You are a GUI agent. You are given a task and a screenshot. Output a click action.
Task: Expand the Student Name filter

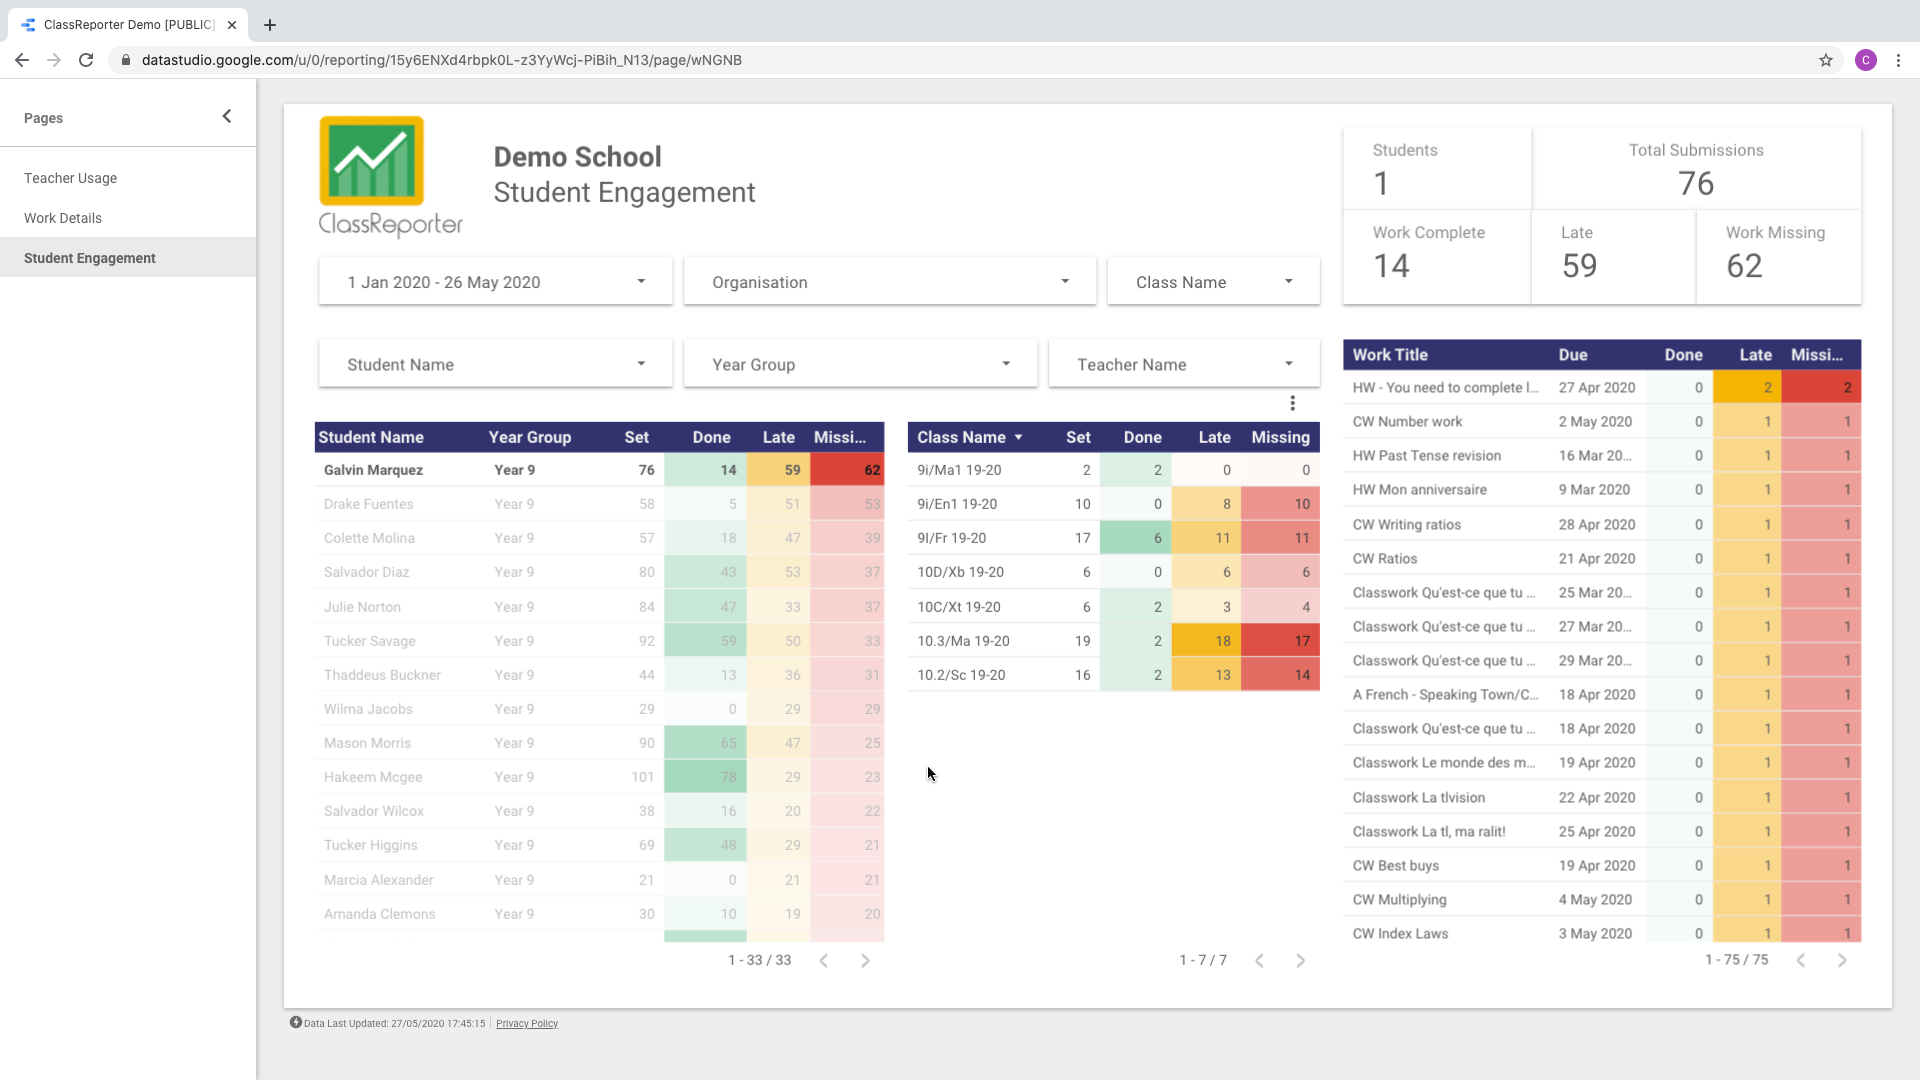click(x=495, y=365)
